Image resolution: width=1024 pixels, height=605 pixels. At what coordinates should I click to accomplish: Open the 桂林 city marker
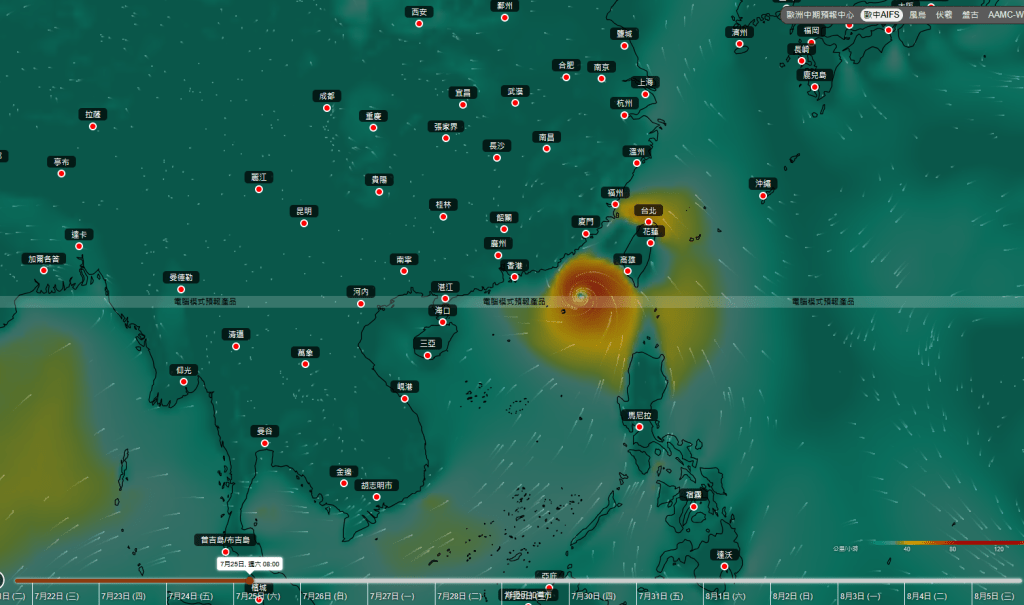(443, 216)
